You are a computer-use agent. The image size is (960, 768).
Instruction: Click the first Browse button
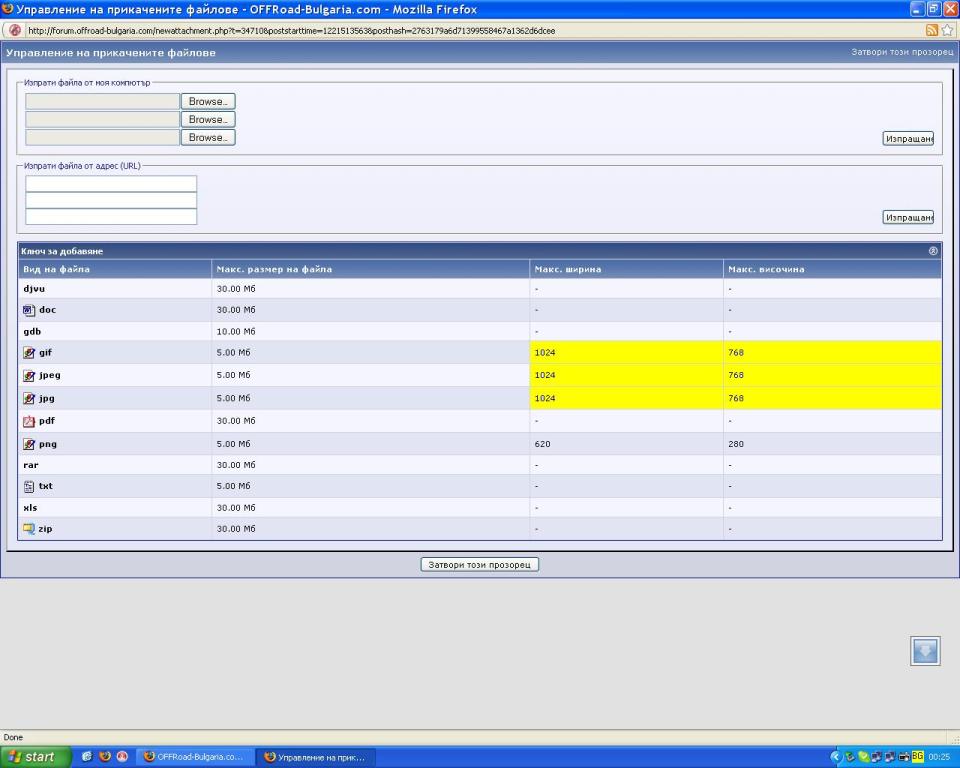[x=207, y=101]
